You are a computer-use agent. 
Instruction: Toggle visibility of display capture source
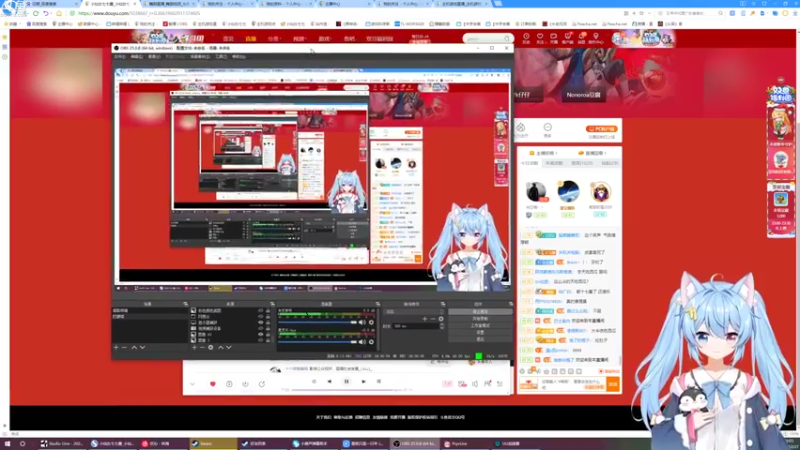(261, 322)
